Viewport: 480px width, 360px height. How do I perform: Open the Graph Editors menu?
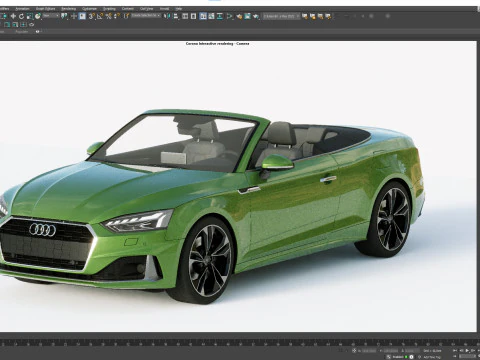(x=45, y=9)
